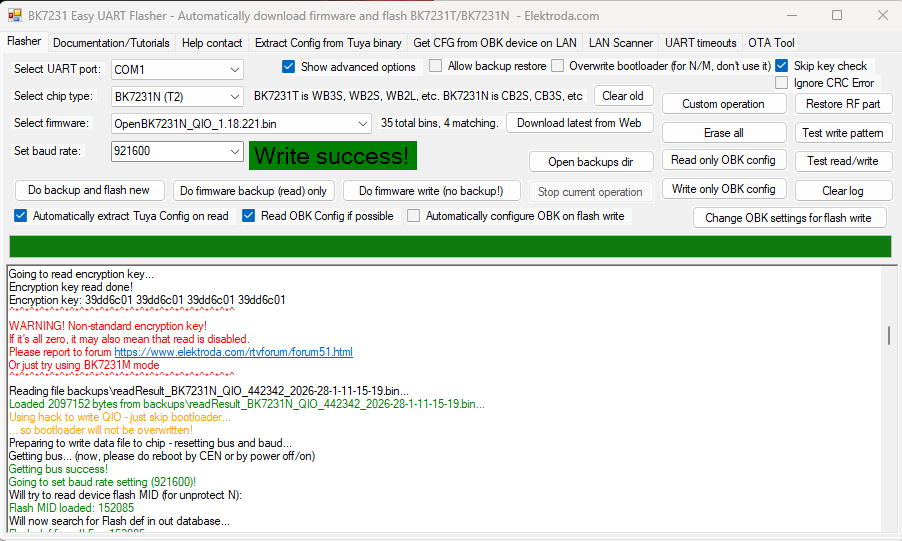This screenshot has height=541, width=902.
Task: Click the "Select firmware:" label
Action: pos(52,123)
